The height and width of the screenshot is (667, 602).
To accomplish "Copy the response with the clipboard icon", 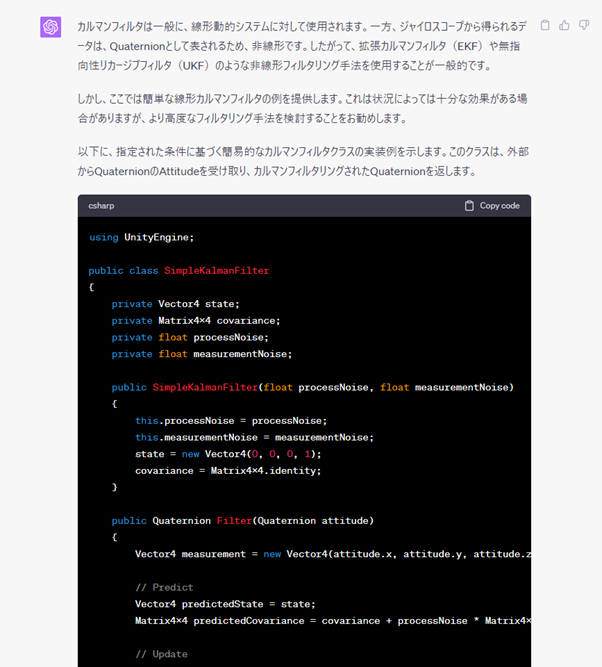I will coord(545,26).
